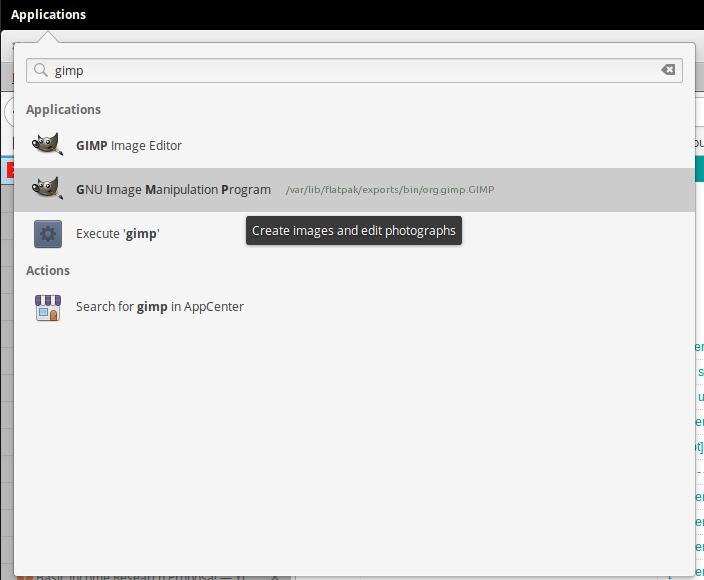Run Execute 'gimp' command entry
Image resolution: width=704 pixels, height=580 pixels.
coord(354,234)
